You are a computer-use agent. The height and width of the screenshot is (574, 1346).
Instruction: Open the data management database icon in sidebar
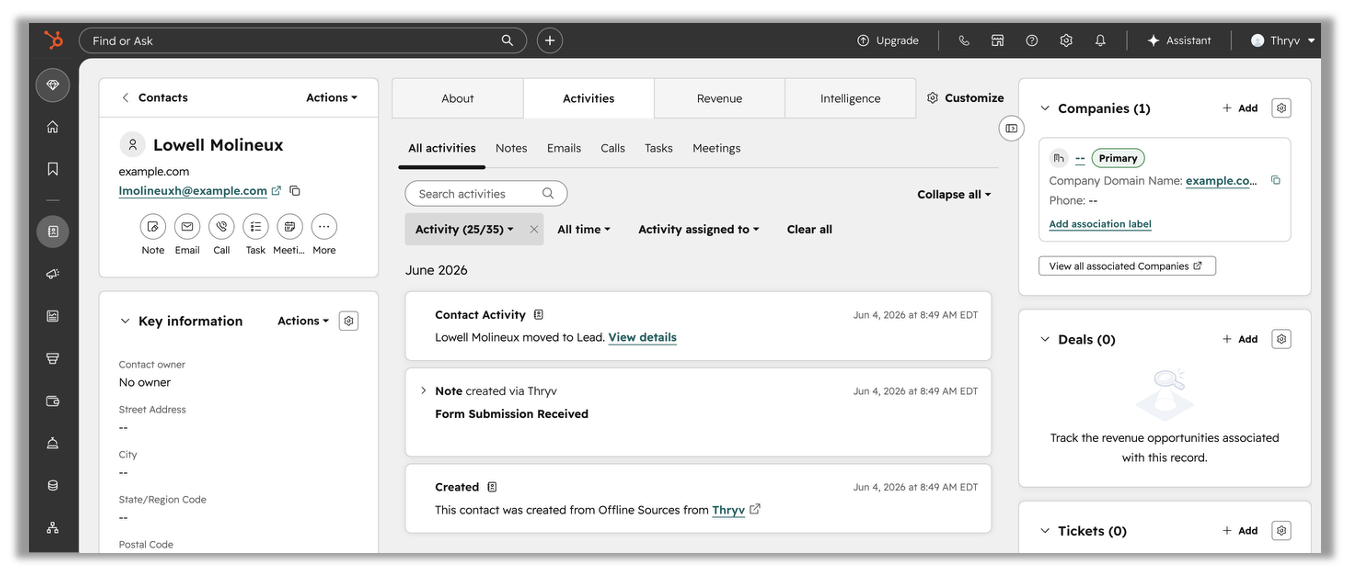pyautogui.click(x=53, y=485)
